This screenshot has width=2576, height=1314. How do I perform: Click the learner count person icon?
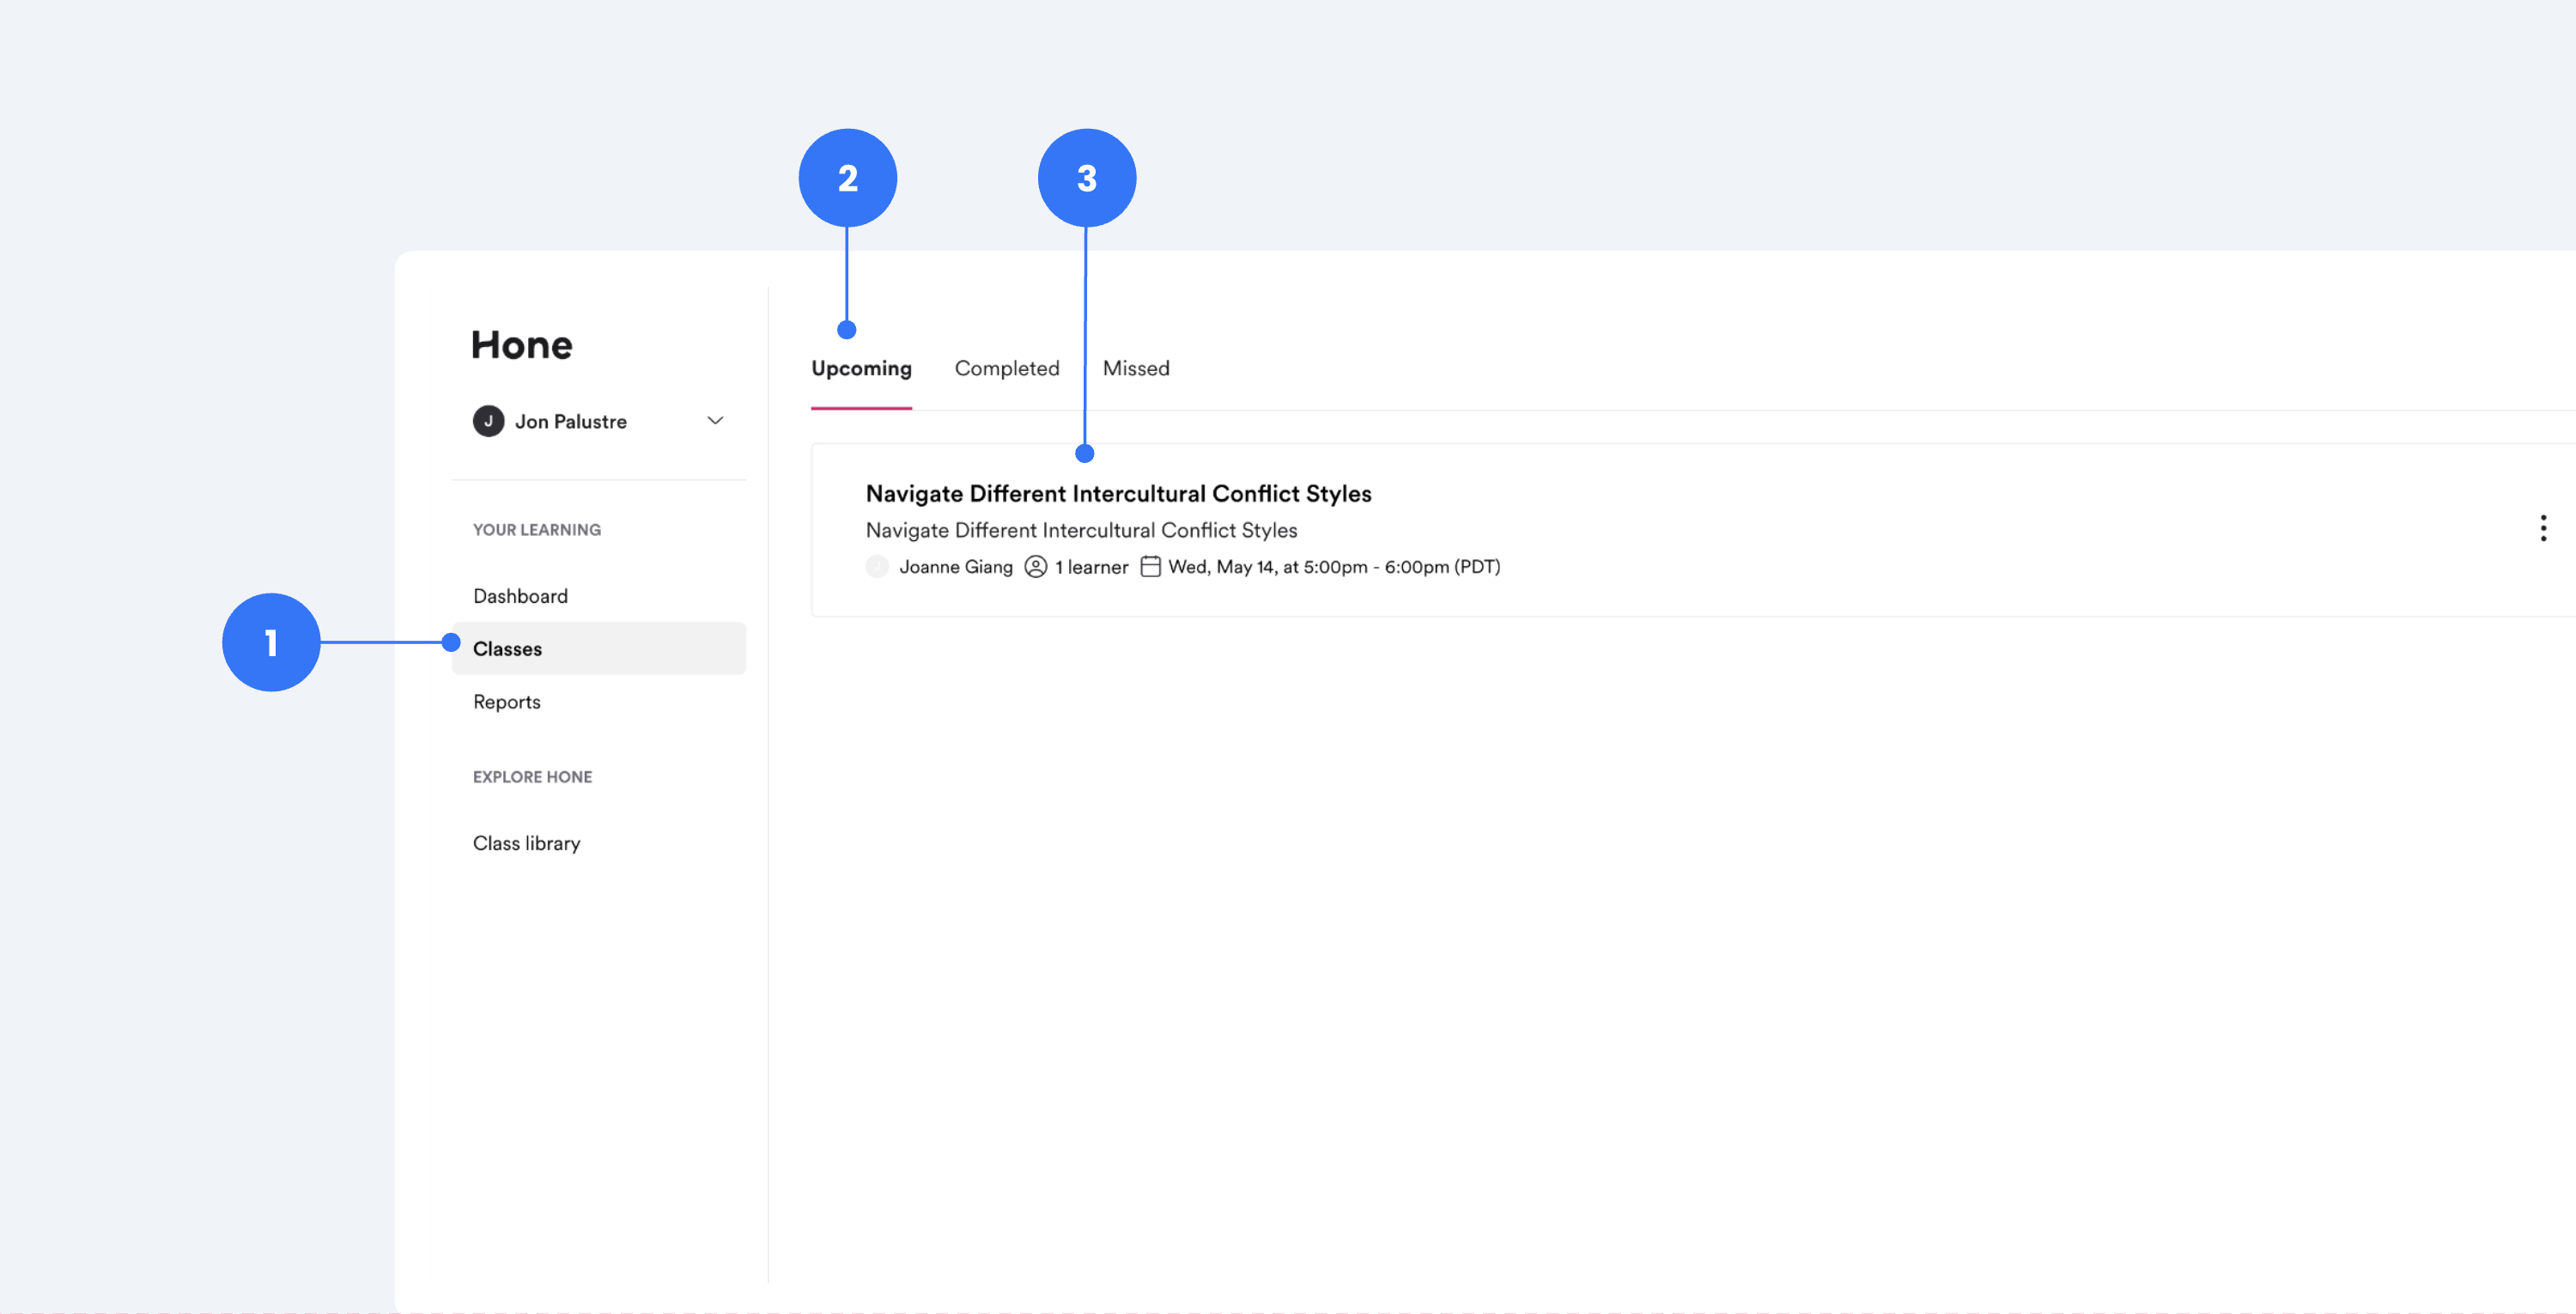pos(1035,567)
